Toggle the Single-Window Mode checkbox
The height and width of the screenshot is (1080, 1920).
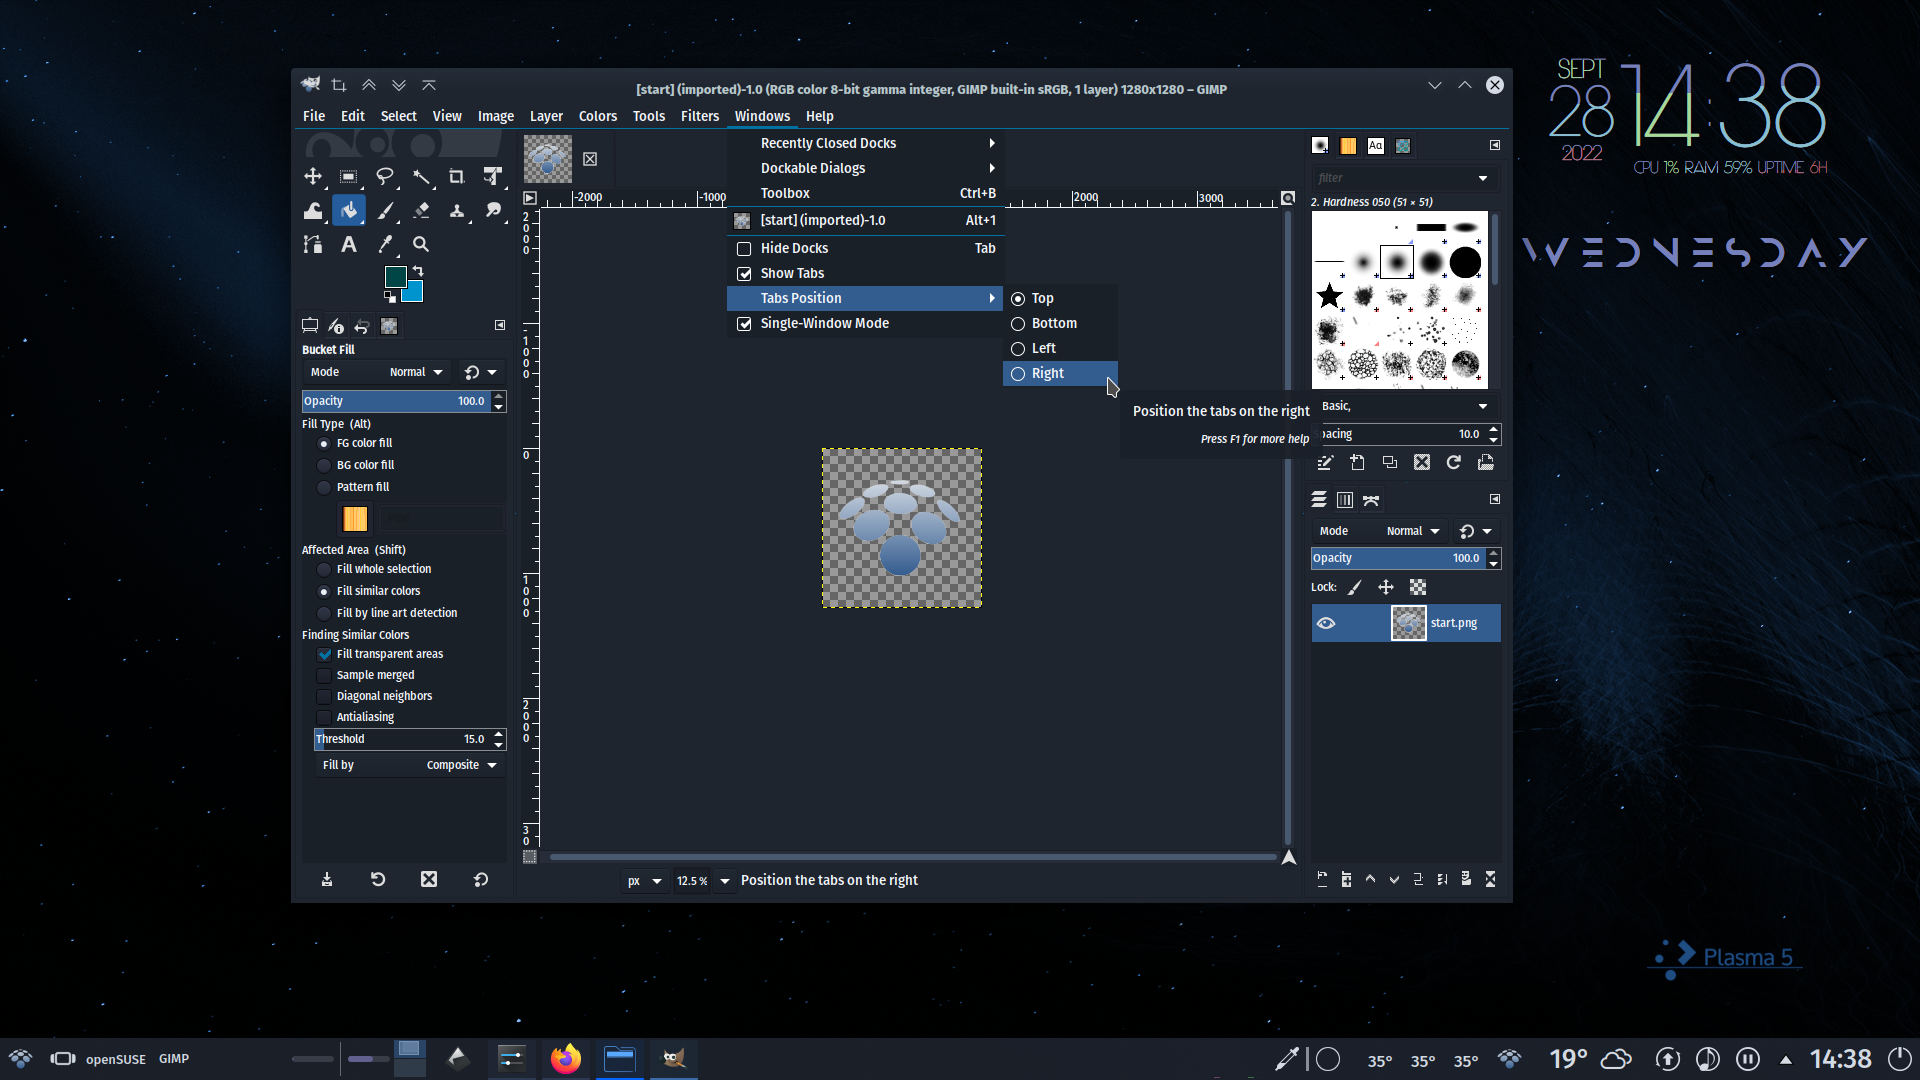[x=744, y=324]
